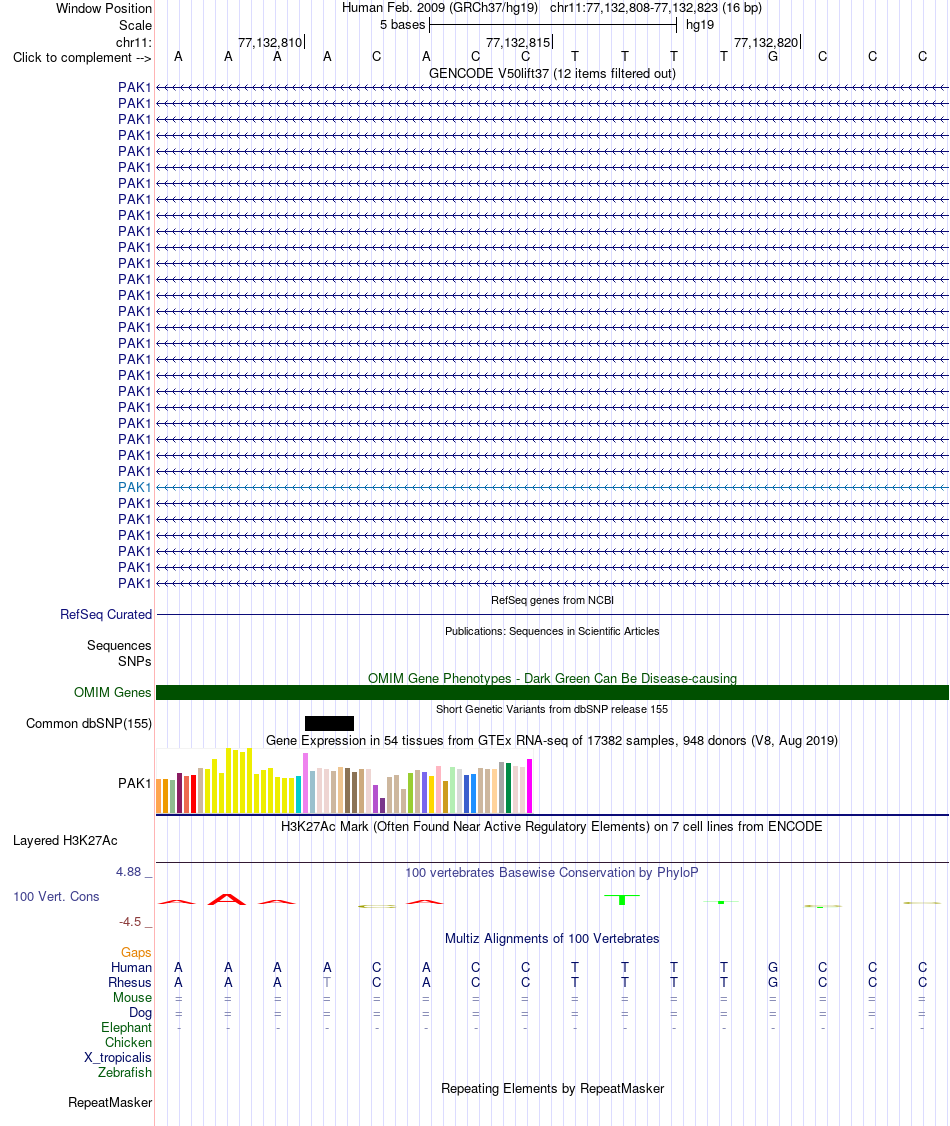Click the tall green PhyloP conservation bar
Viewport: 950px width, 1126px height.
(622, 900)
